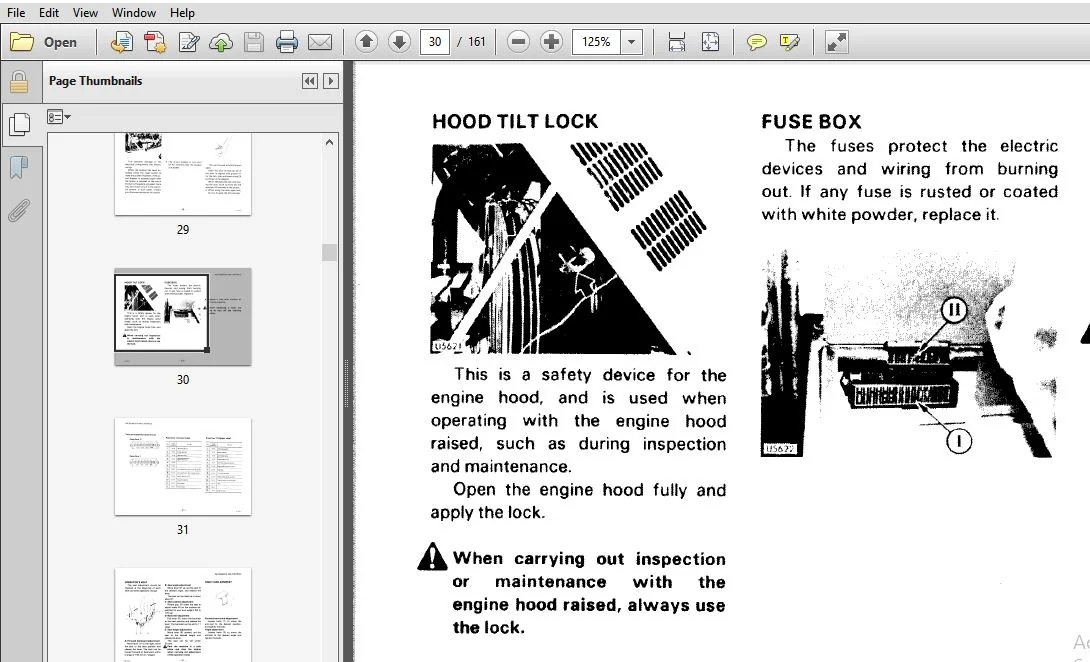Viewport: 1090px width, 662px height.
Task: Click the fit width scrolling icon
Action: click(676, 42)
